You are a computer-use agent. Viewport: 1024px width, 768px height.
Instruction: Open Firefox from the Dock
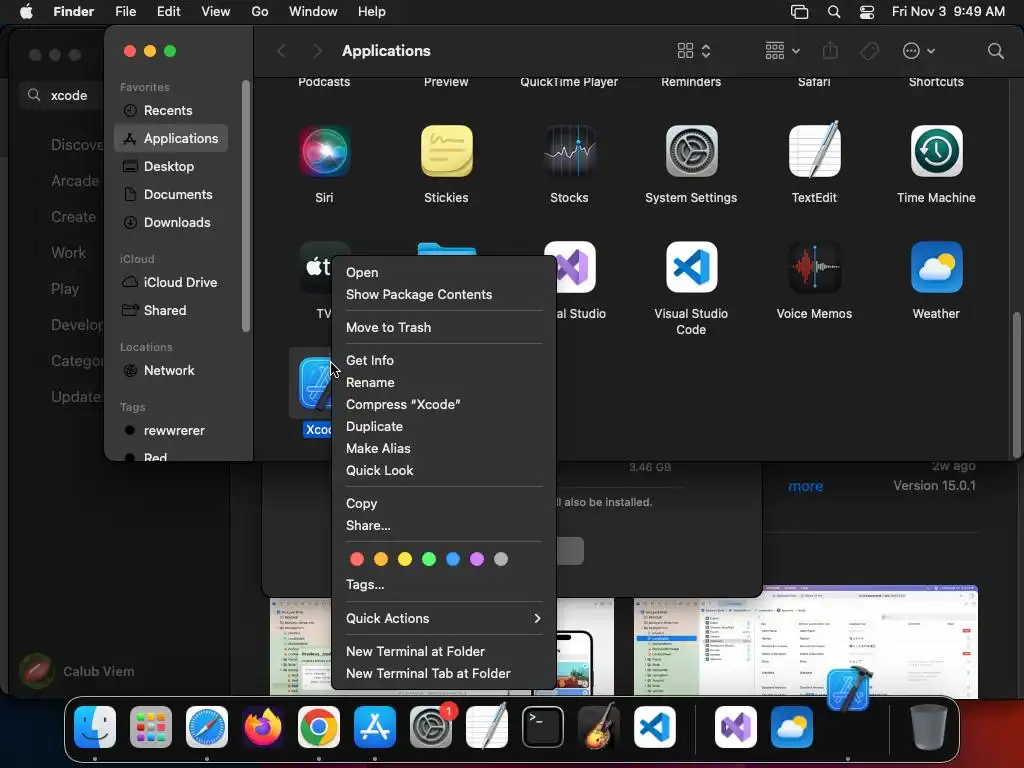pos(263,727)
